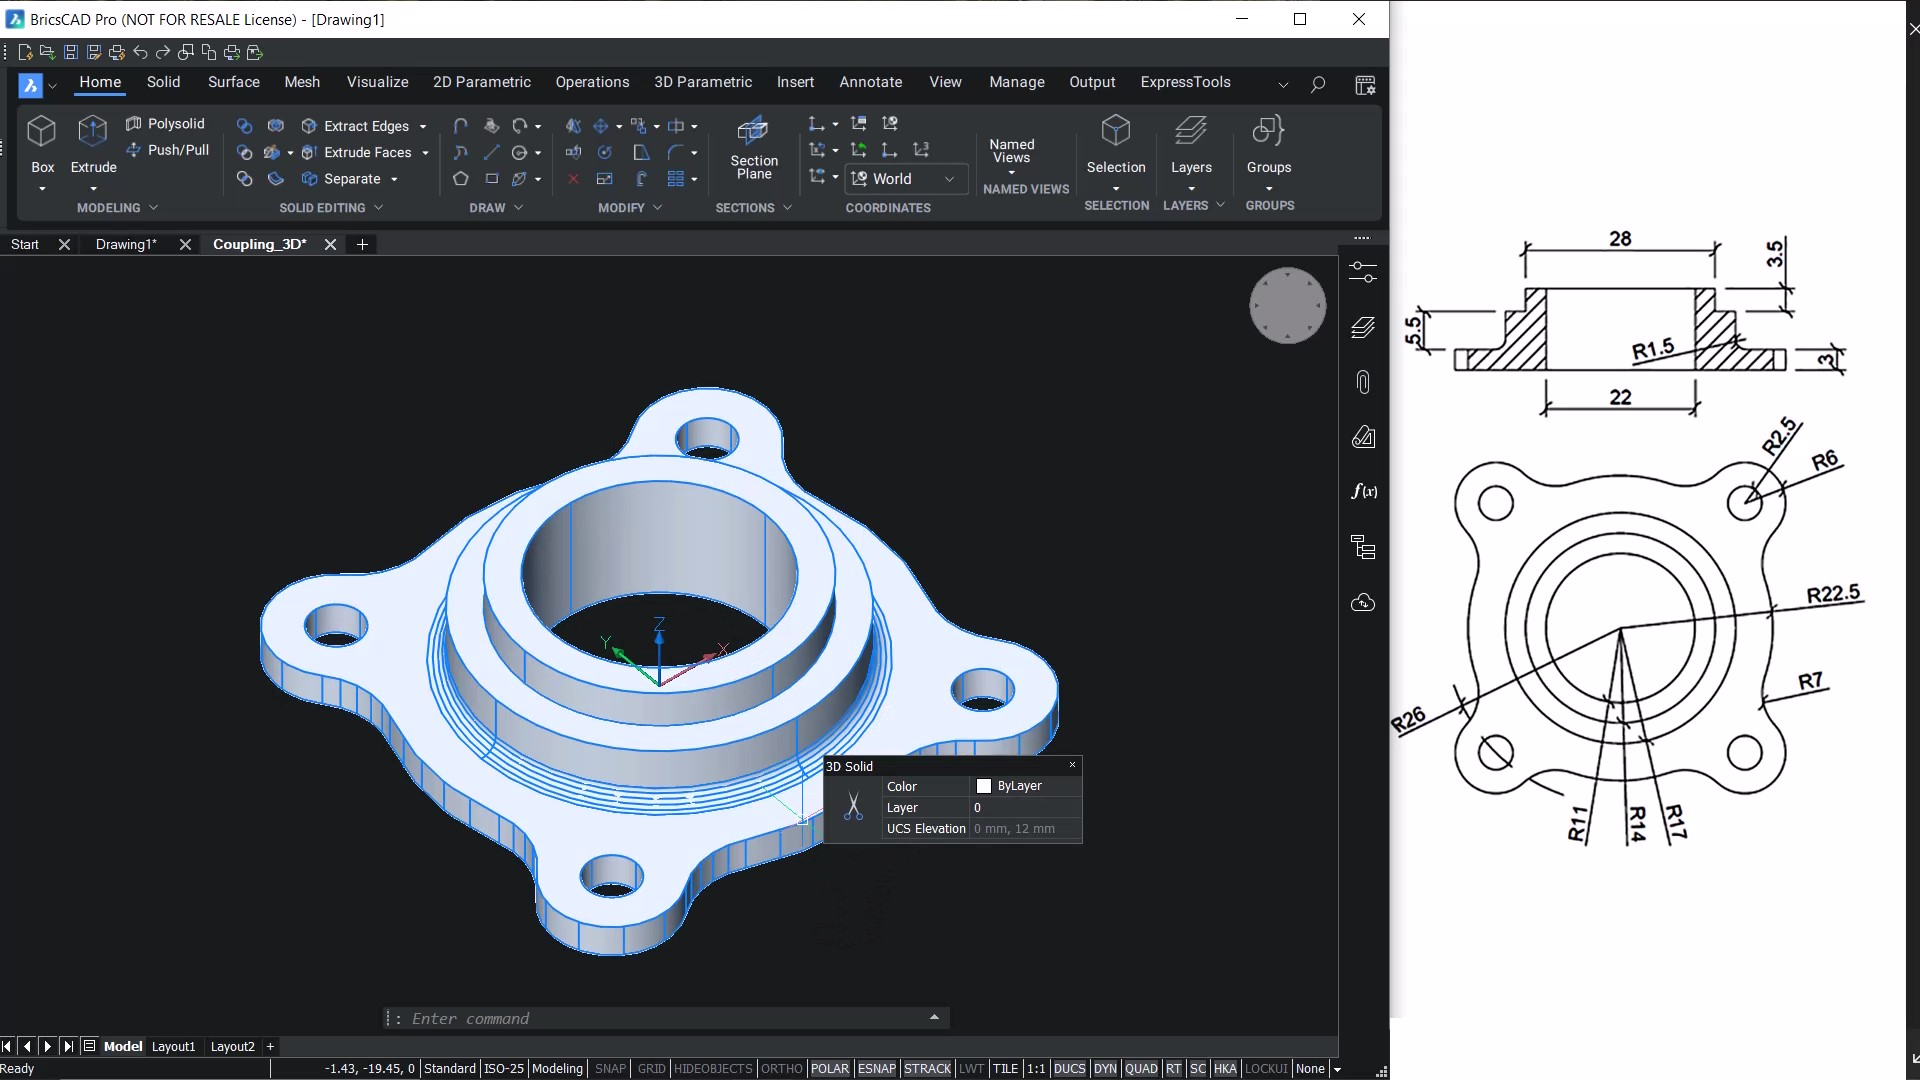The height and width of the screenshot is (1080, 1920).
Task: Activate the Polysolid tool
Action: pyautogui.click(x=166, y=122)
